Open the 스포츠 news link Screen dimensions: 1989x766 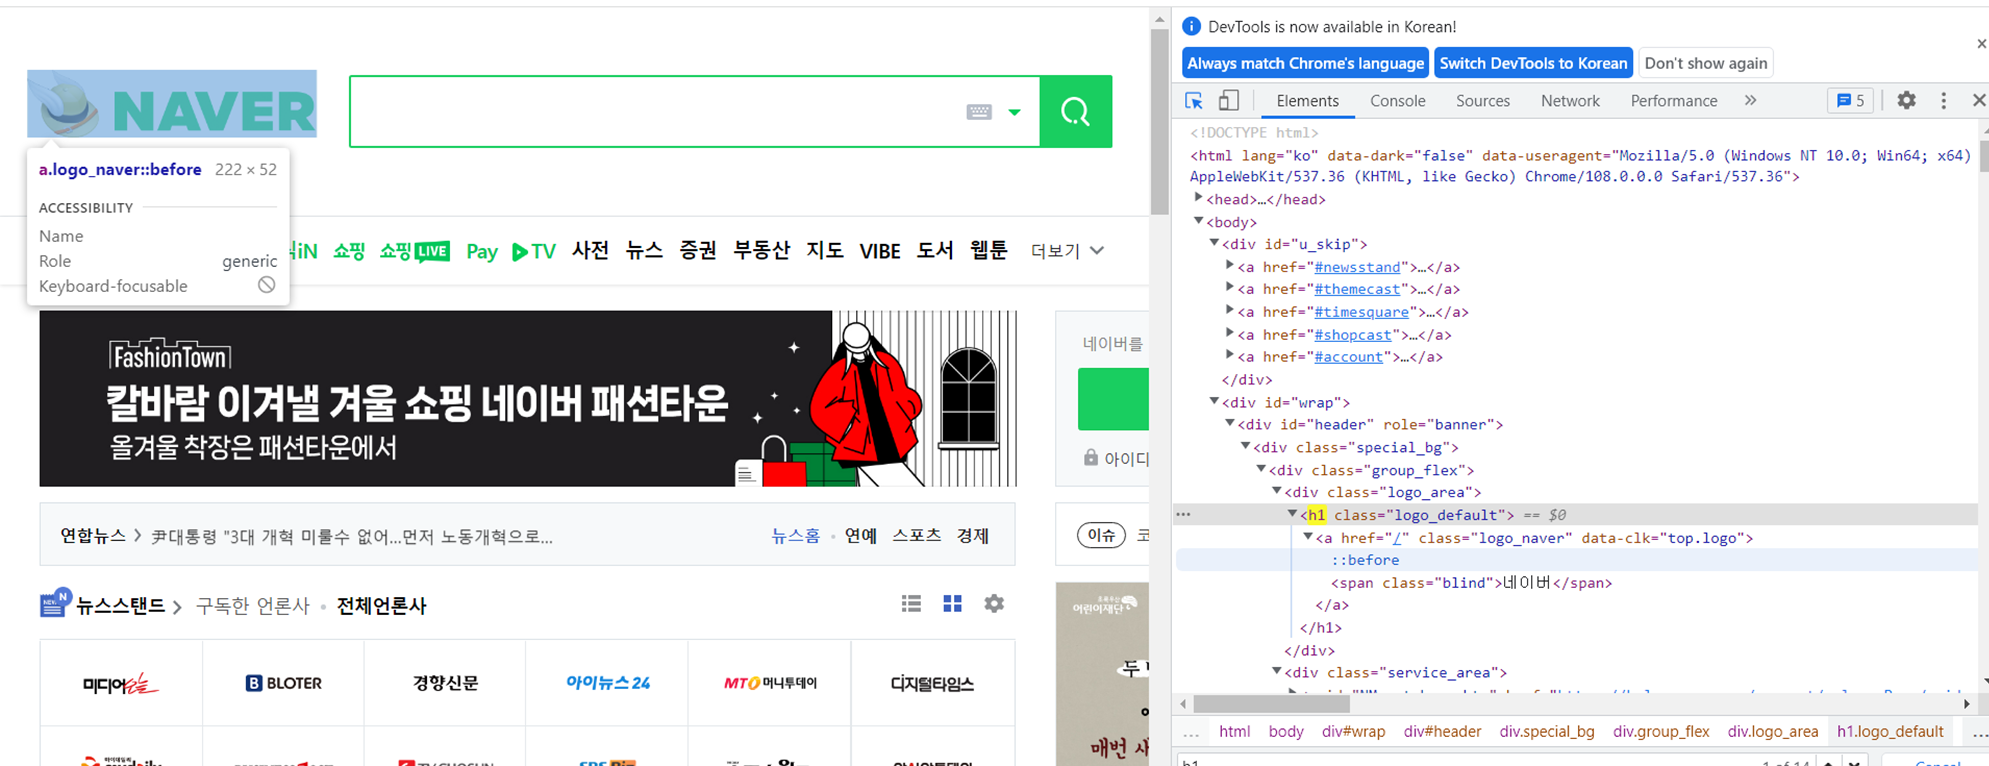[917, 536]
